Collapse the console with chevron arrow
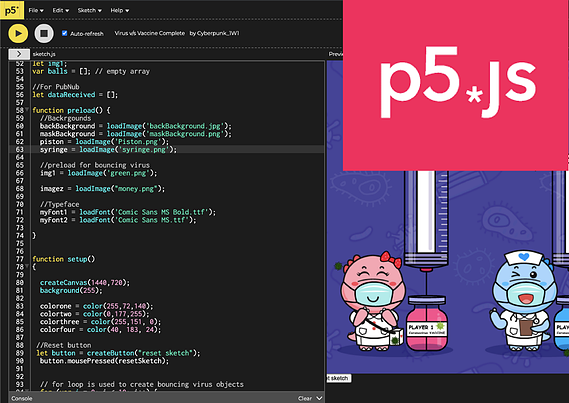The image size is (569, 403). (319, 398)
